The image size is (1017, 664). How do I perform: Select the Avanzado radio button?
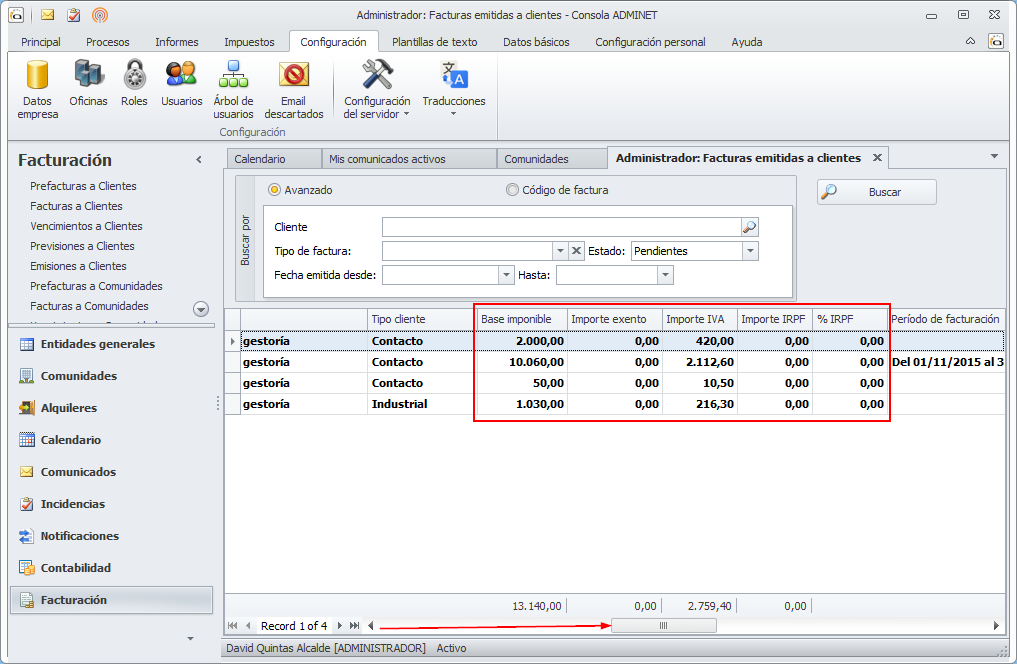(x=274, y=190)
